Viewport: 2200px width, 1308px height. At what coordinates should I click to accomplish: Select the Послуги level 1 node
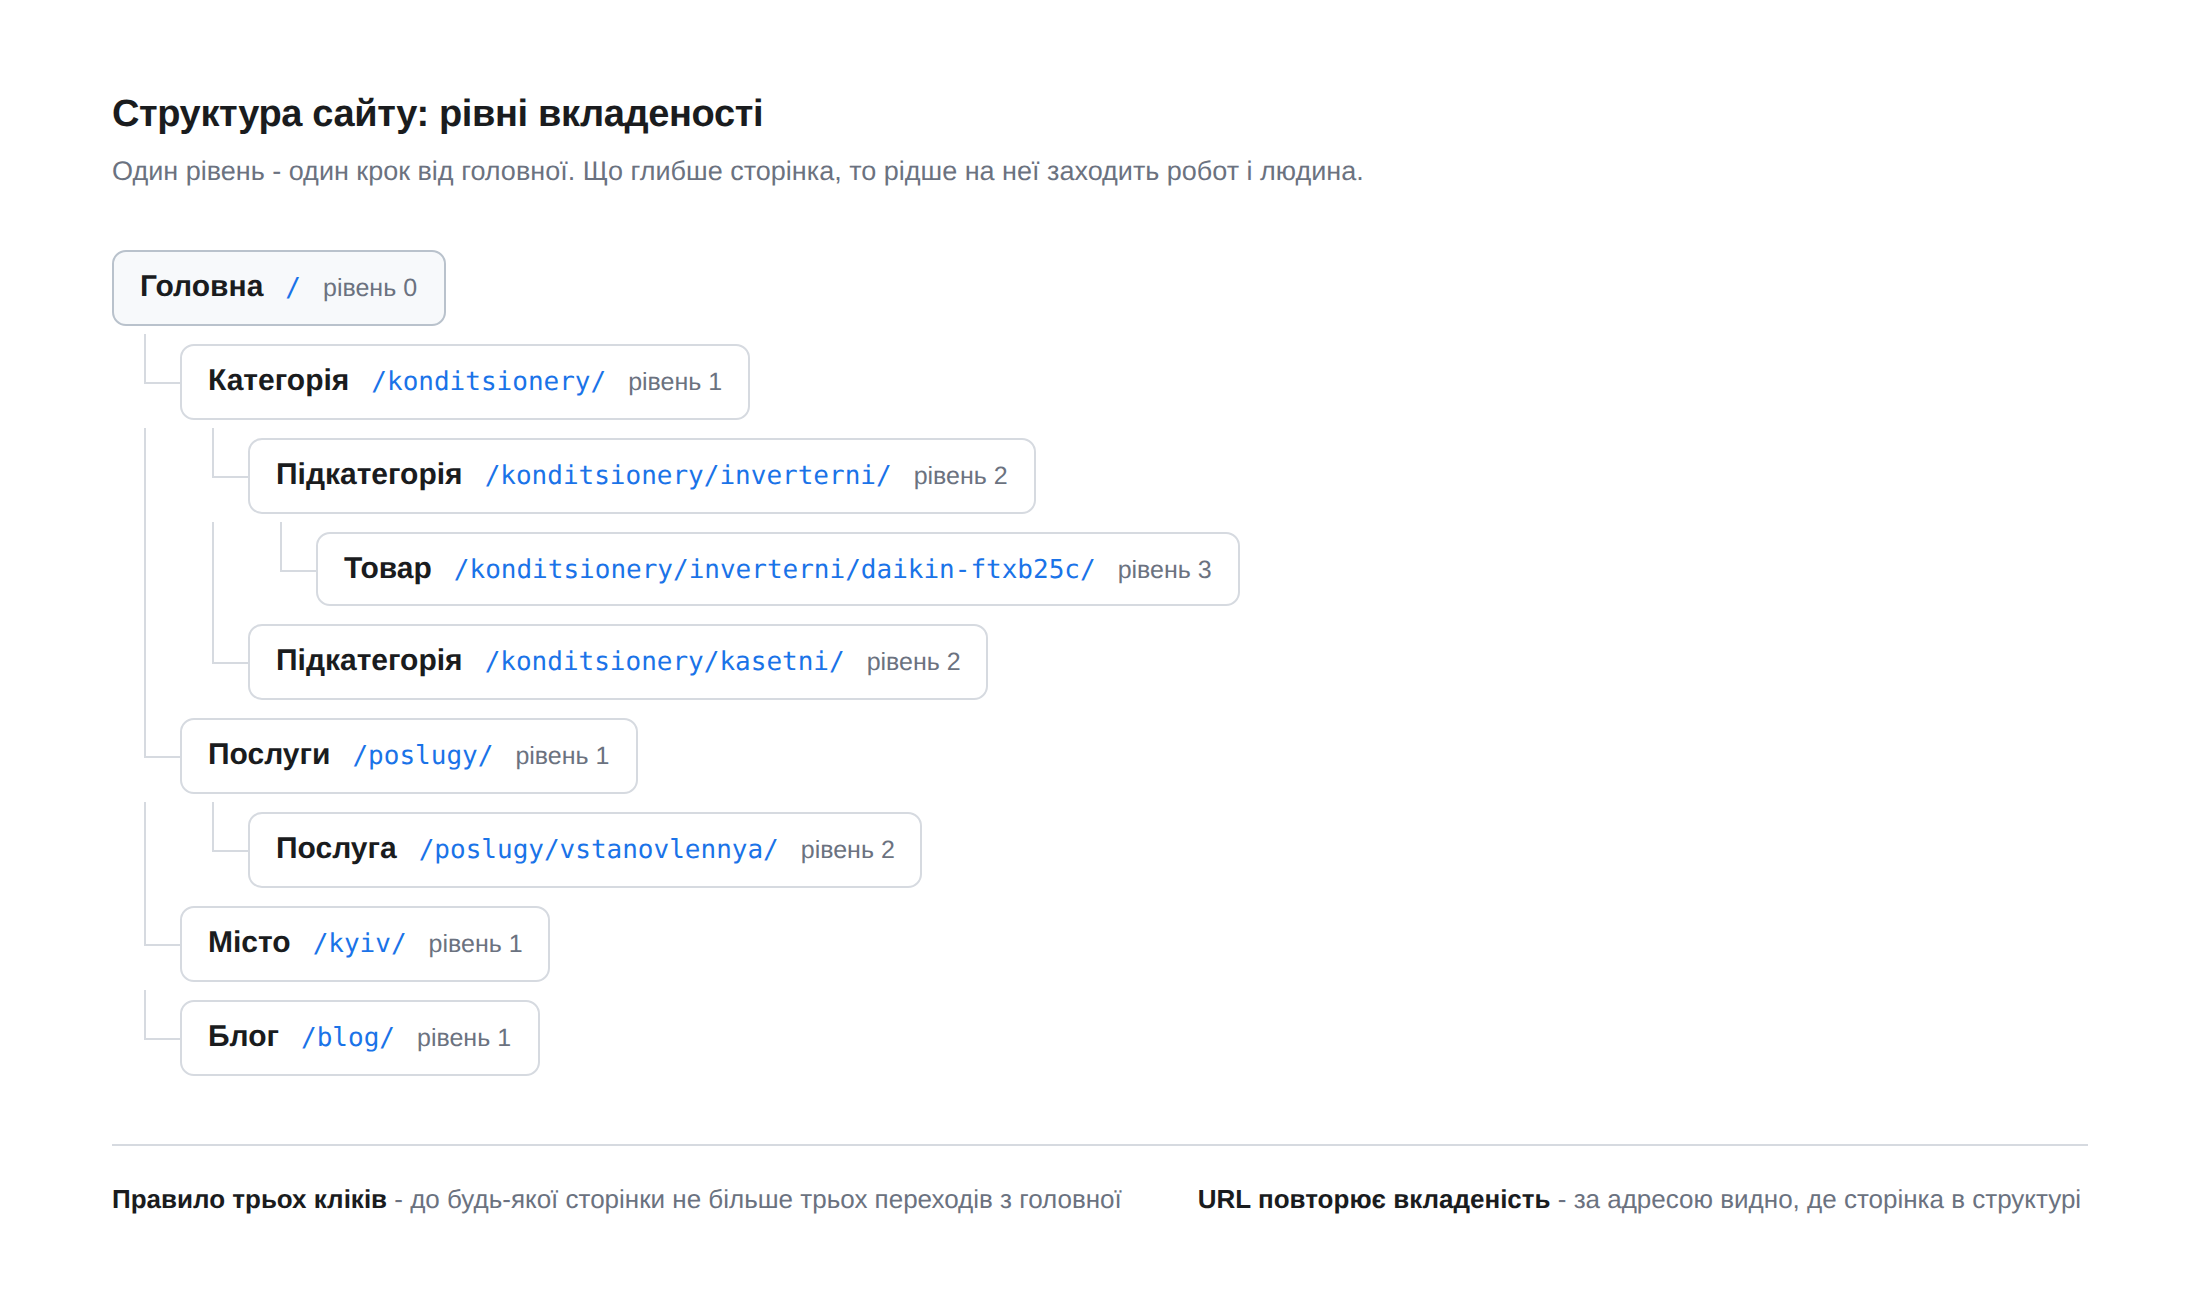408,756
